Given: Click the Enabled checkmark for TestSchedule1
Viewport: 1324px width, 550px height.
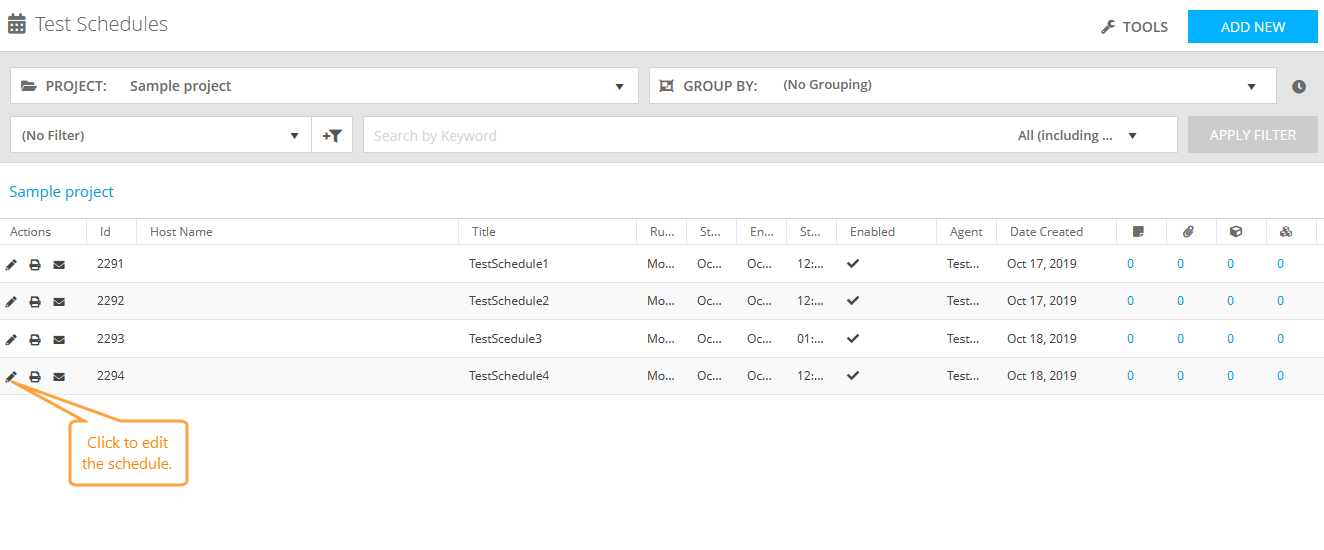Looking at the screenshot, I should [853, 264].
